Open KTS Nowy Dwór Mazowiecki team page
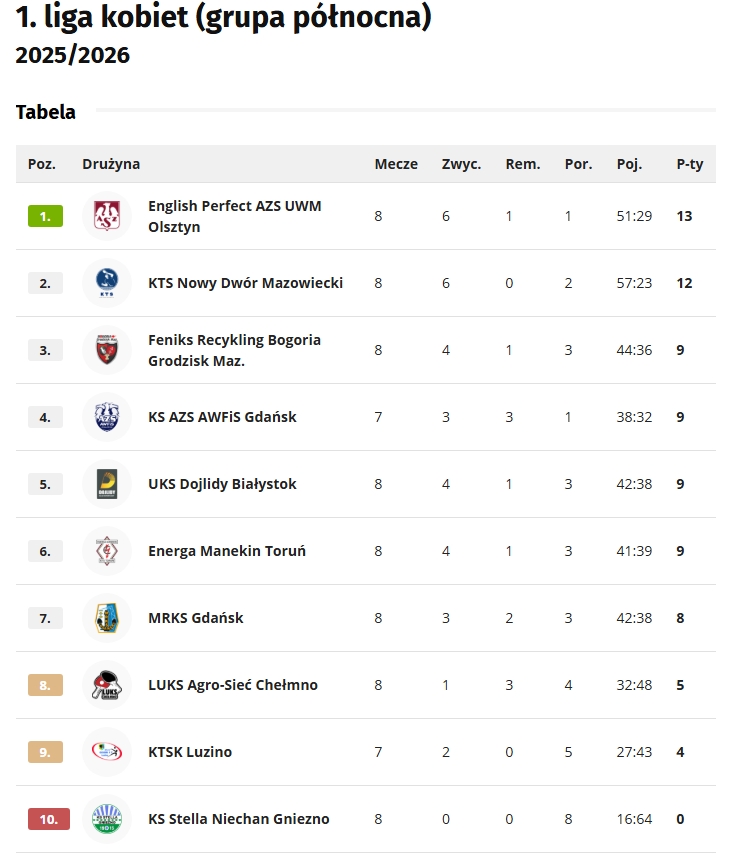 [x=245, y=283]
